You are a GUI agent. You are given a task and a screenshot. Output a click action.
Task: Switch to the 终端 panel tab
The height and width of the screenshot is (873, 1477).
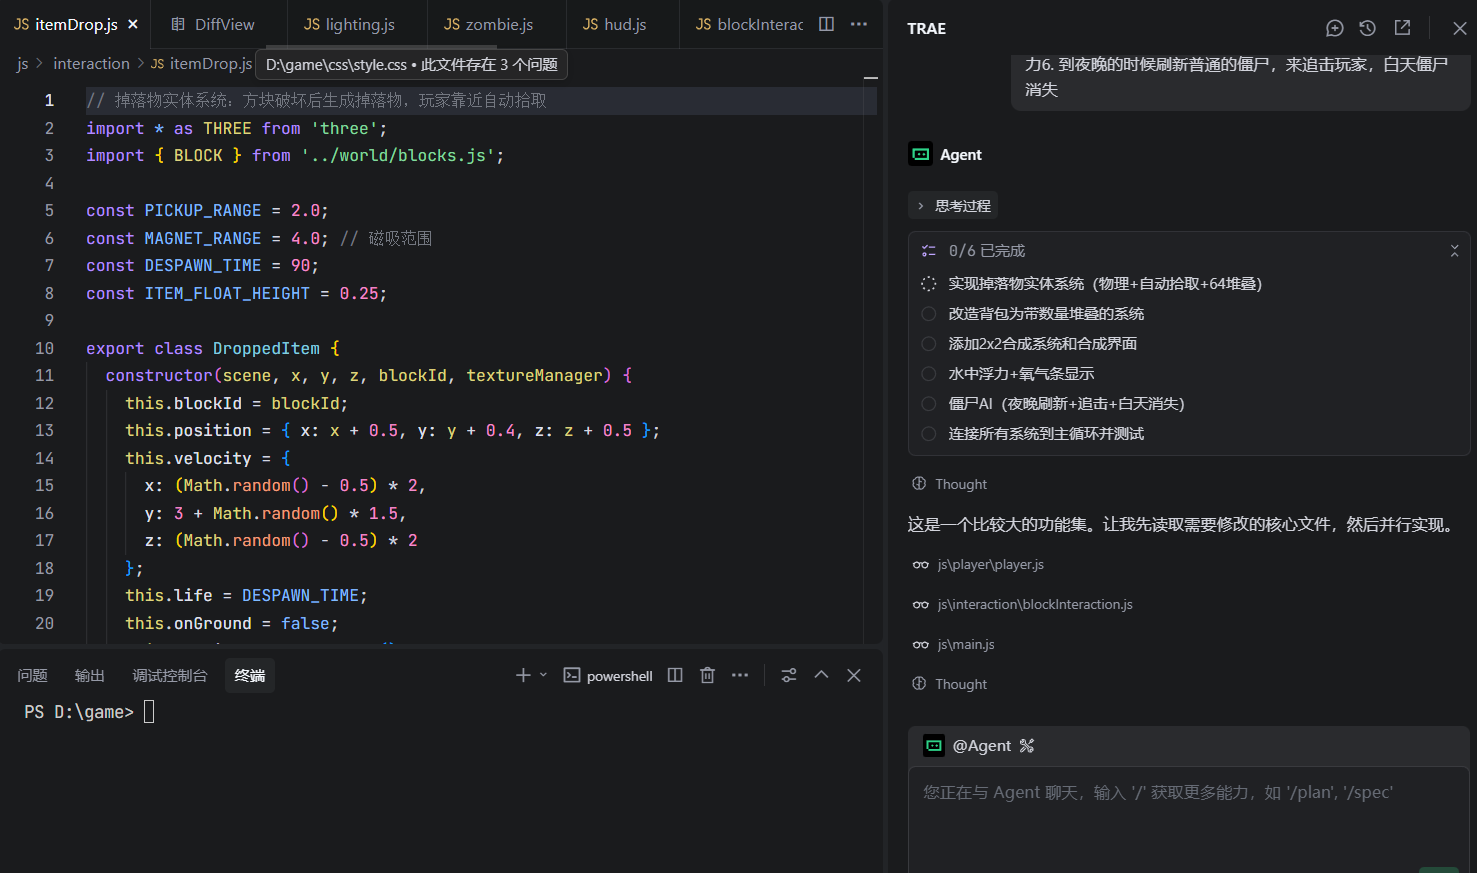click(x=250, y=676)
